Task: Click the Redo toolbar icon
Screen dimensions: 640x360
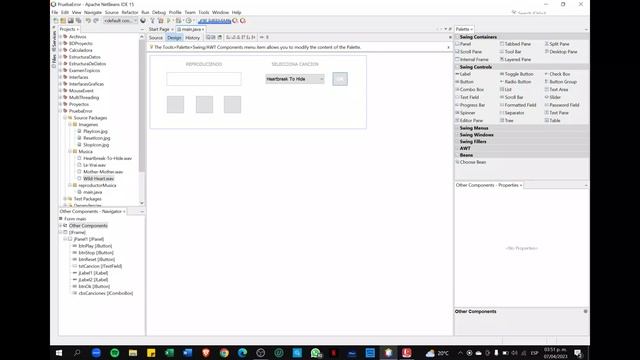Action: 96,21
